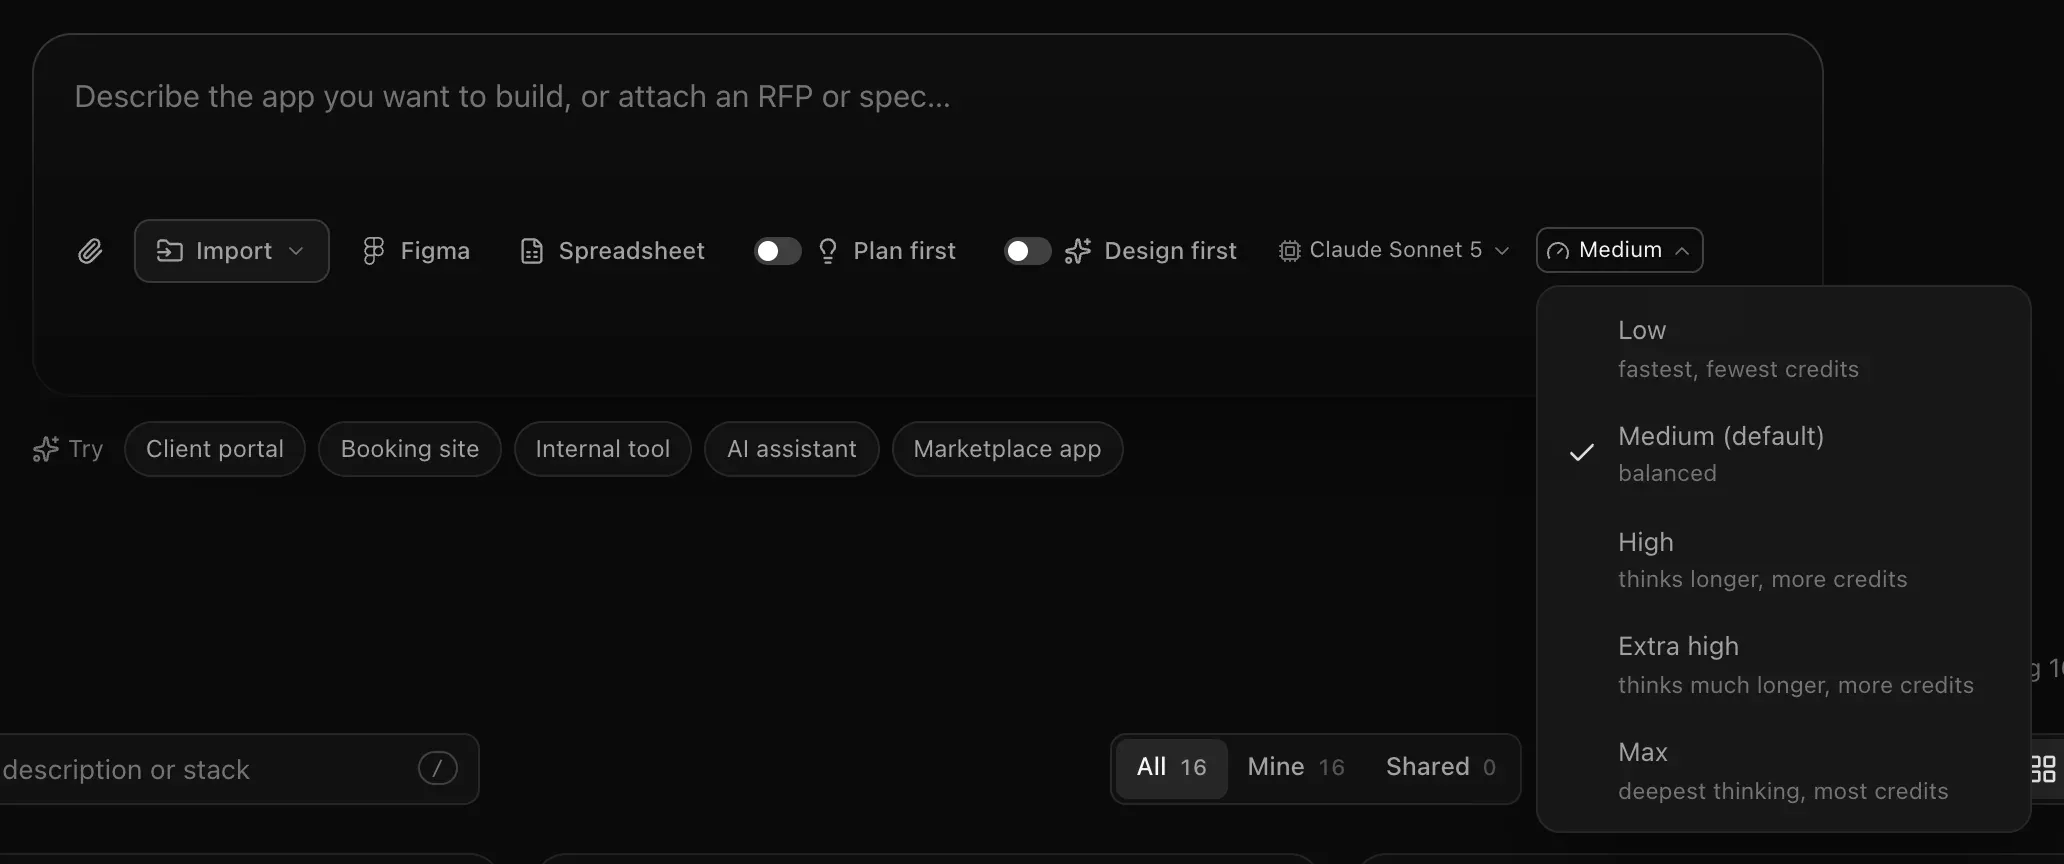Click the slash shortcut icon in search

point(438,768)
